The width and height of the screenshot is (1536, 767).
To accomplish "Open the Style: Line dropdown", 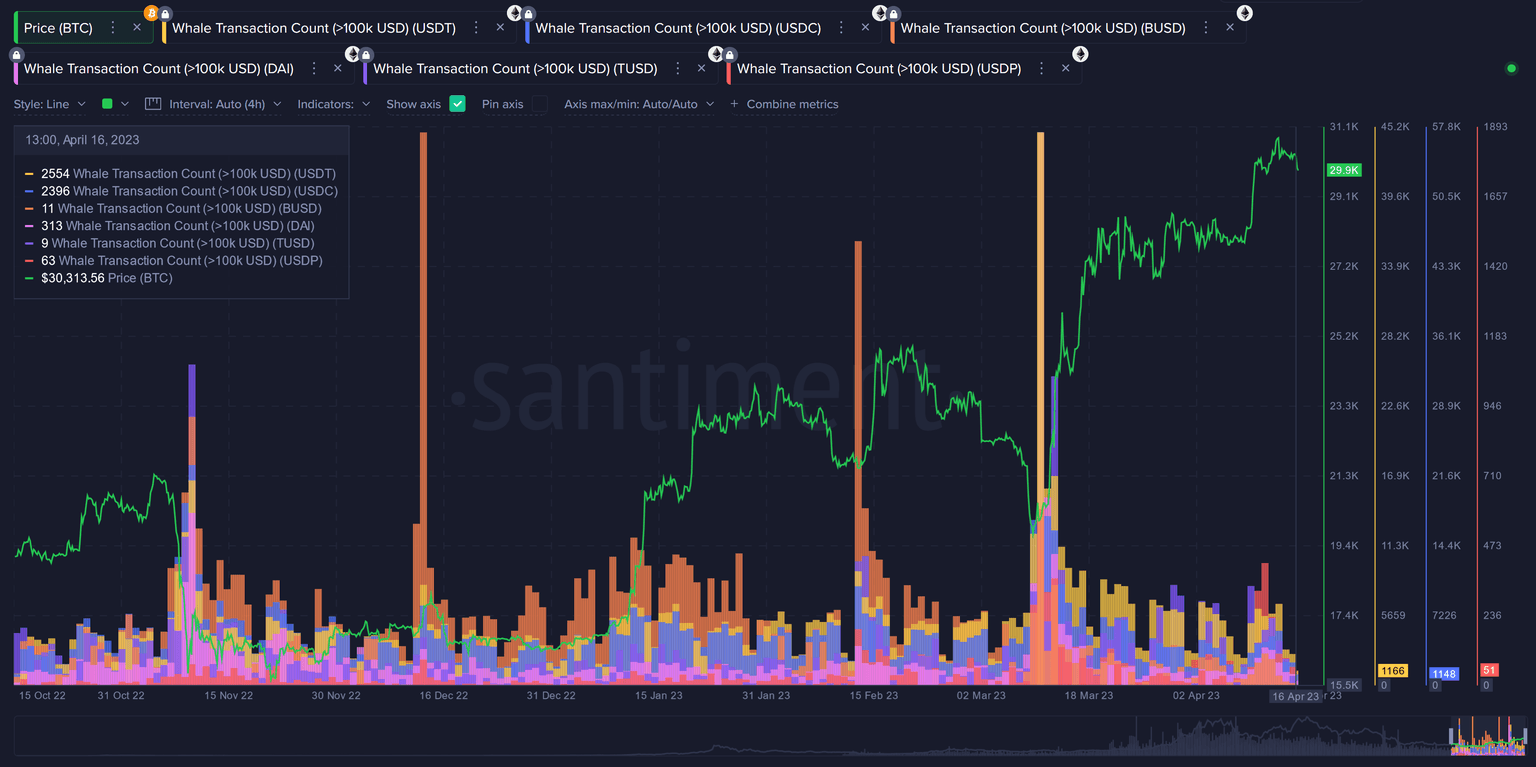I will [48, 104].
